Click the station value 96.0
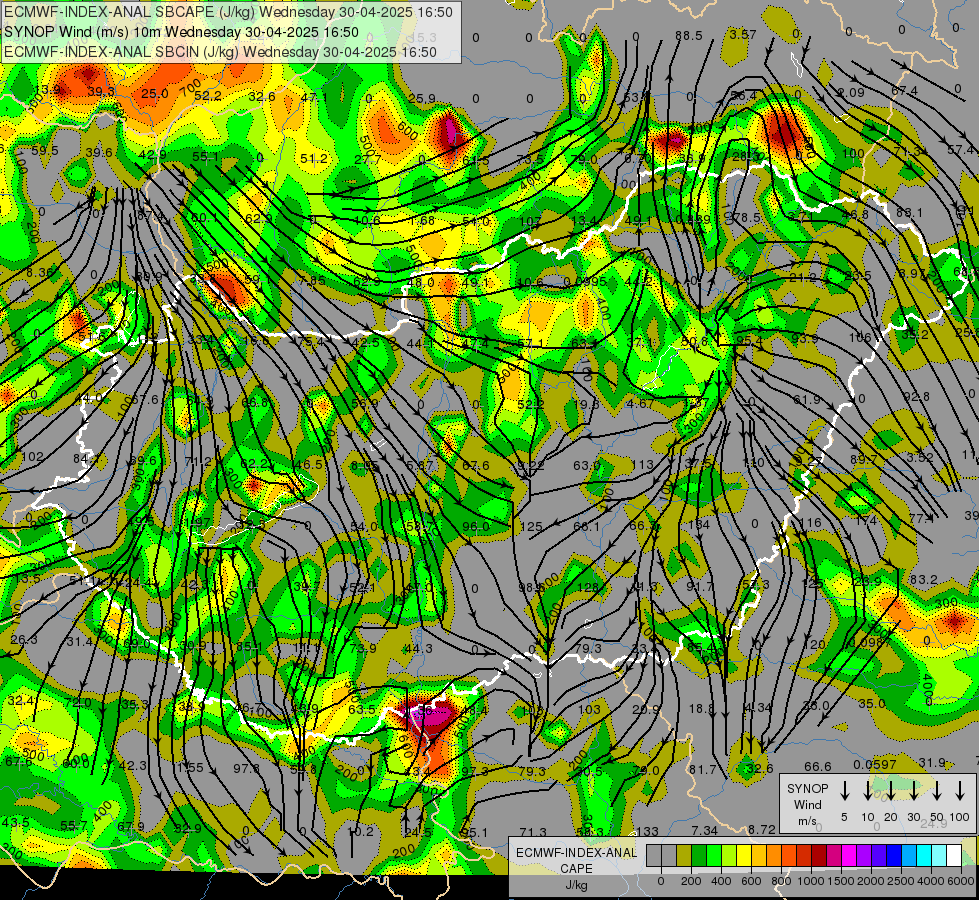The width and height of the screenshot is (979, 900). [476, 527]
